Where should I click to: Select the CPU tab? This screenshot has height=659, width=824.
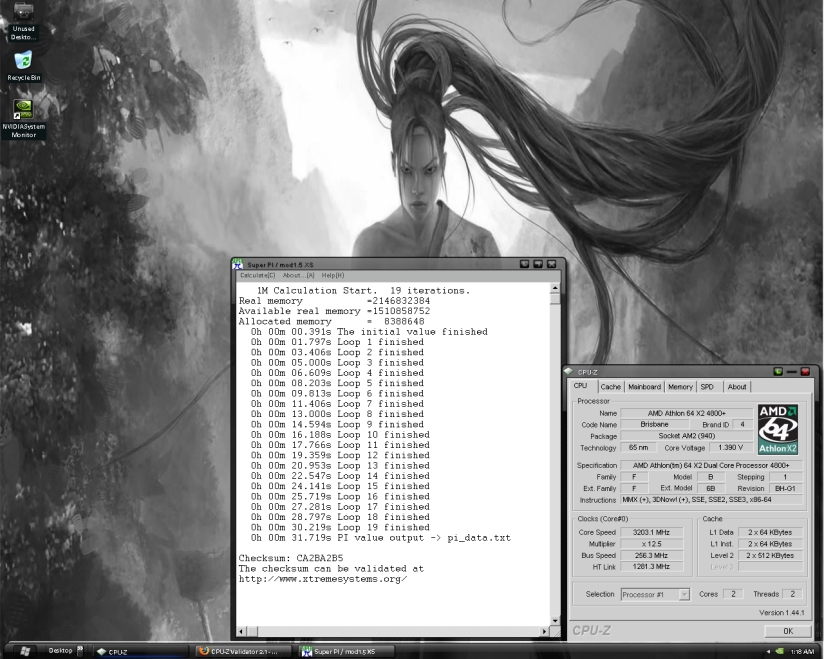pos(581,386)
